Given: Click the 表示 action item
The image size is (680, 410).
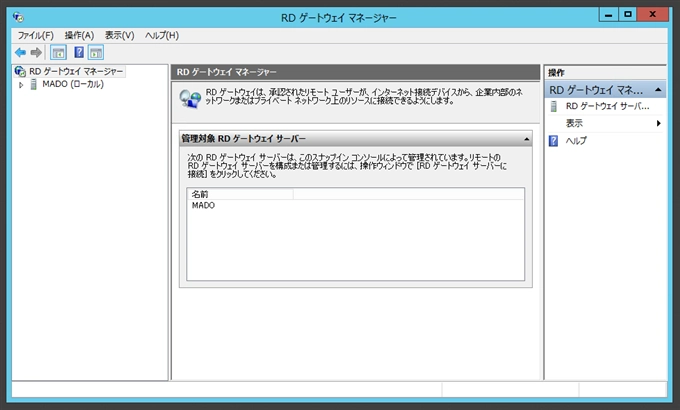Looking at the screenshot, I should point(574,123).
